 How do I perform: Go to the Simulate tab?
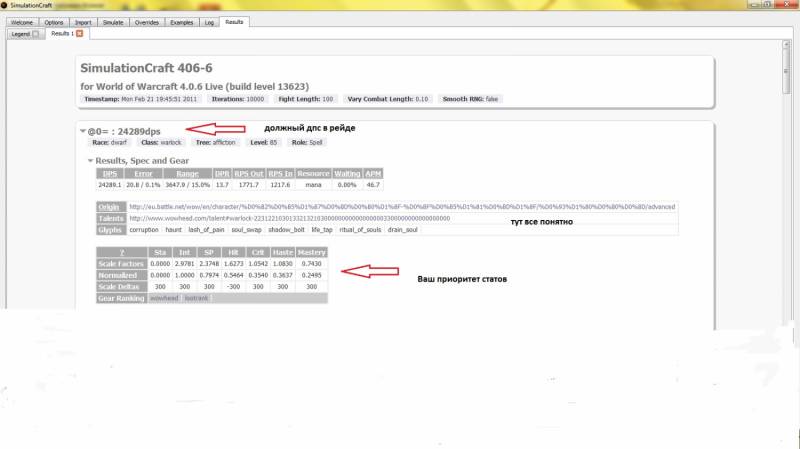tap(113, 22)
